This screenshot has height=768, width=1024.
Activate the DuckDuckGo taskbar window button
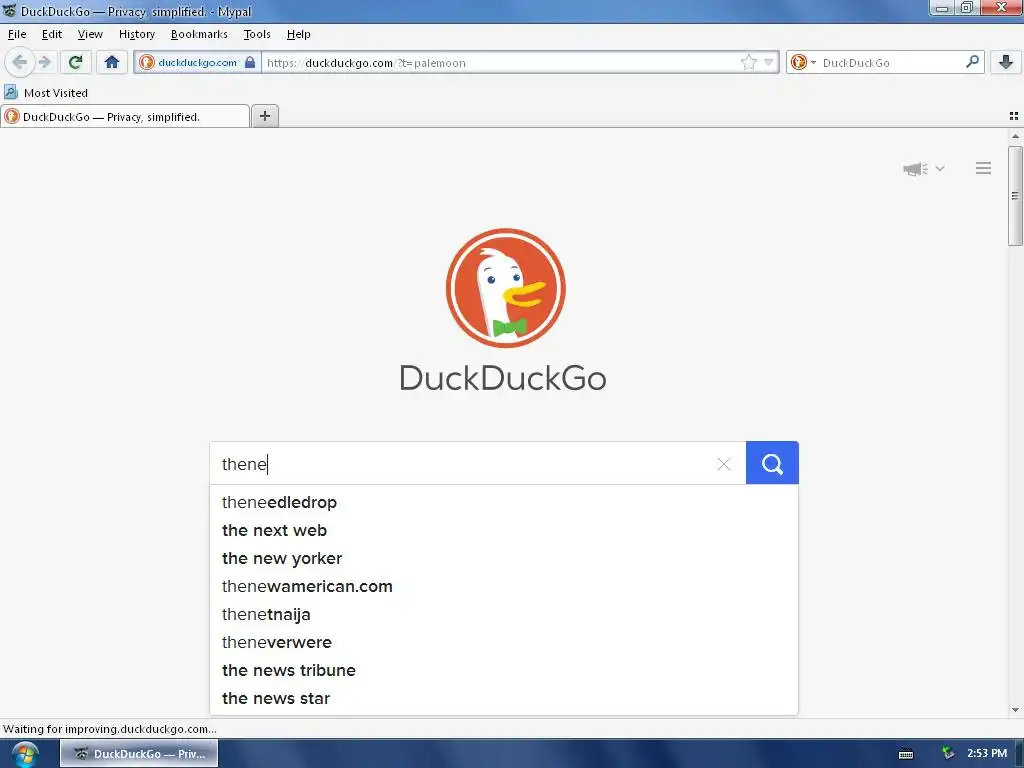pyautogui.click(x=139, y=754)
